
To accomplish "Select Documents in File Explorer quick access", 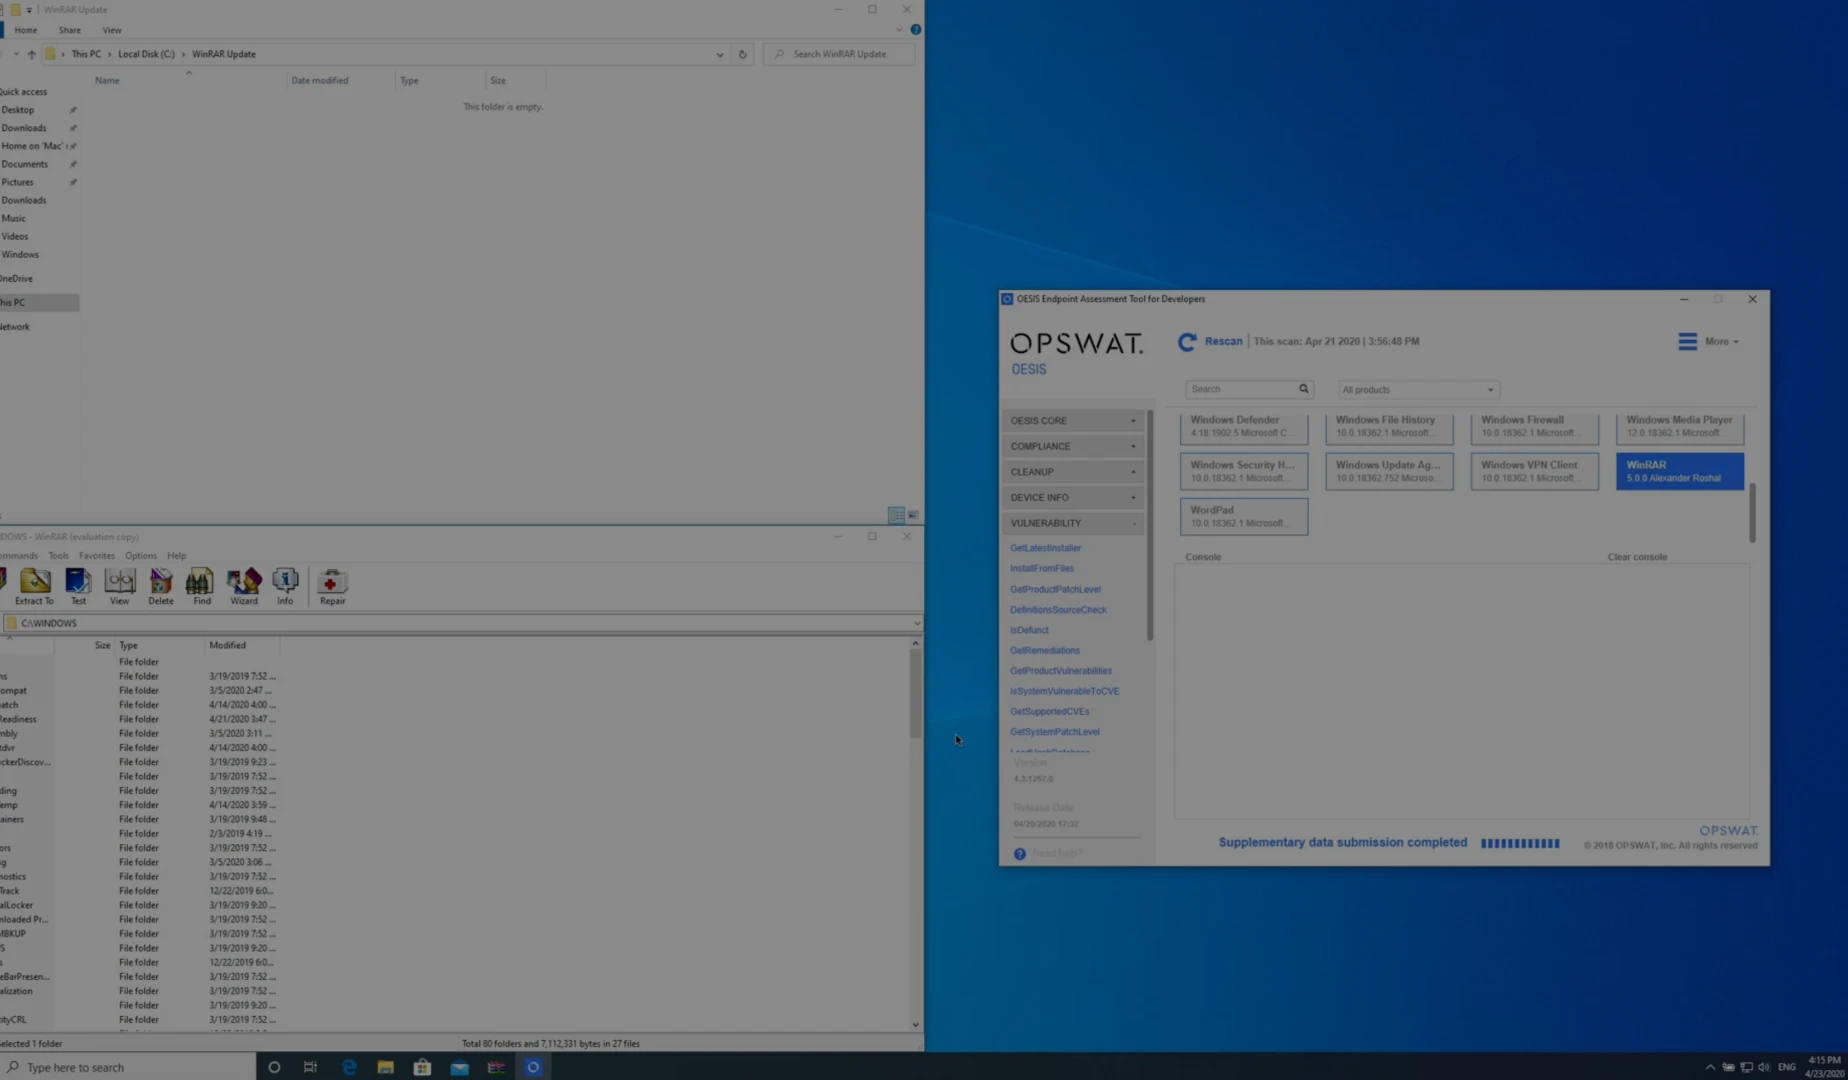I will pos(24,164).
